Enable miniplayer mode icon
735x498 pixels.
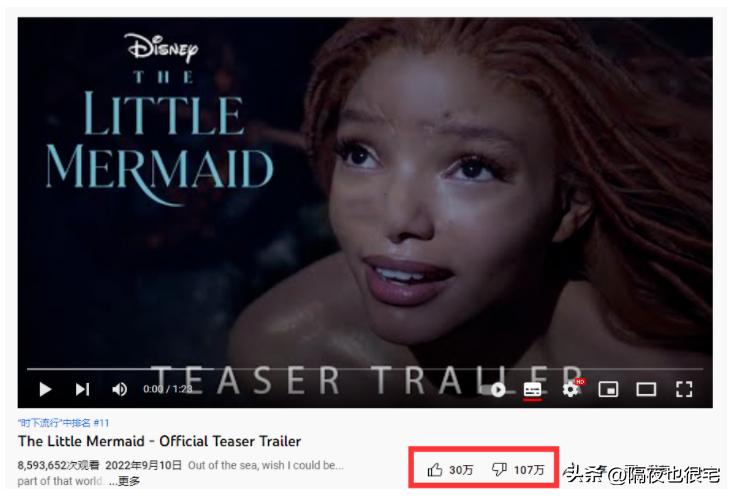click(608, 389)
